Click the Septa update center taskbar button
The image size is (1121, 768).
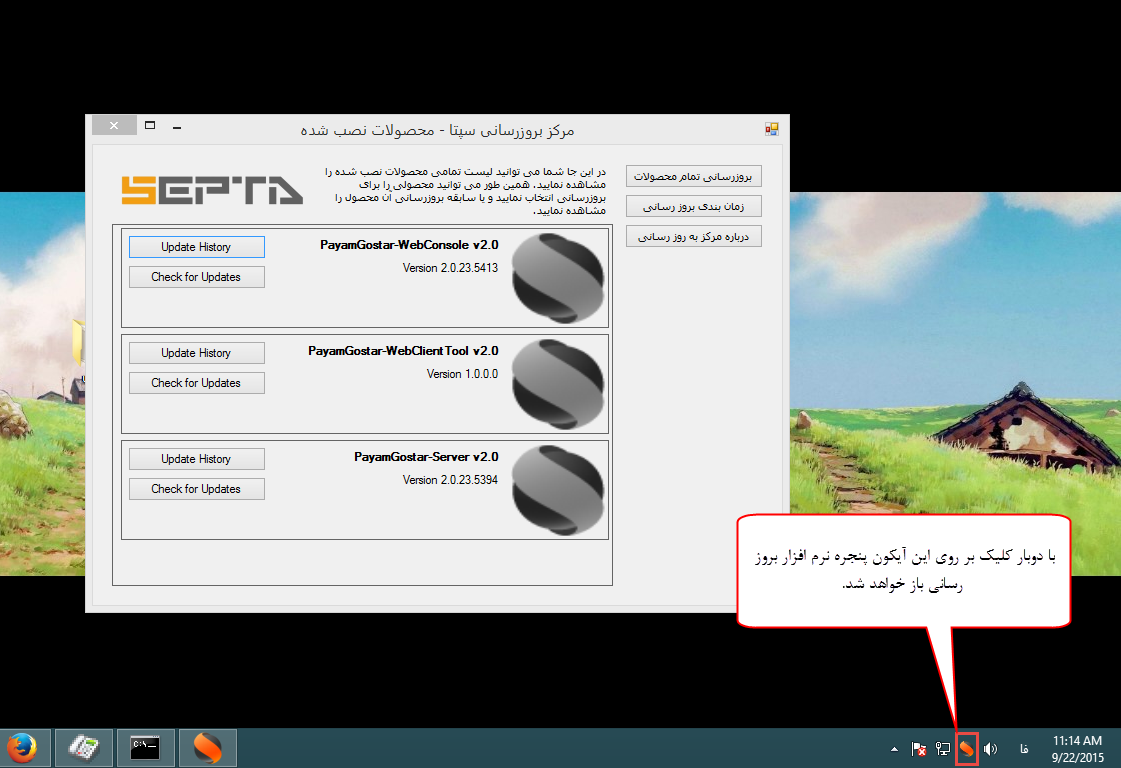pos(207,748)
